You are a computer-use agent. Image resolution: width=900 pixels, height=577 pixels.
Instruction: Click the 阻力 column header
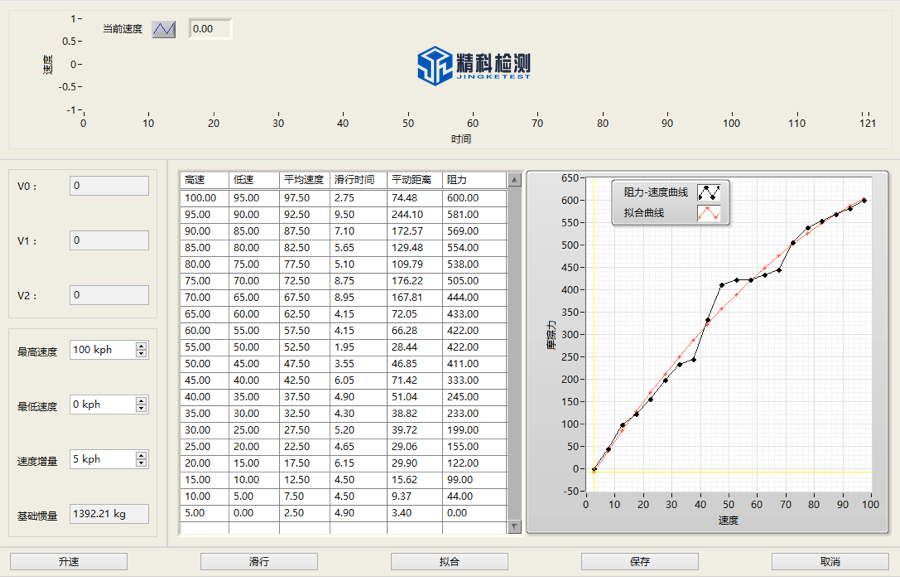click(473, 180)
